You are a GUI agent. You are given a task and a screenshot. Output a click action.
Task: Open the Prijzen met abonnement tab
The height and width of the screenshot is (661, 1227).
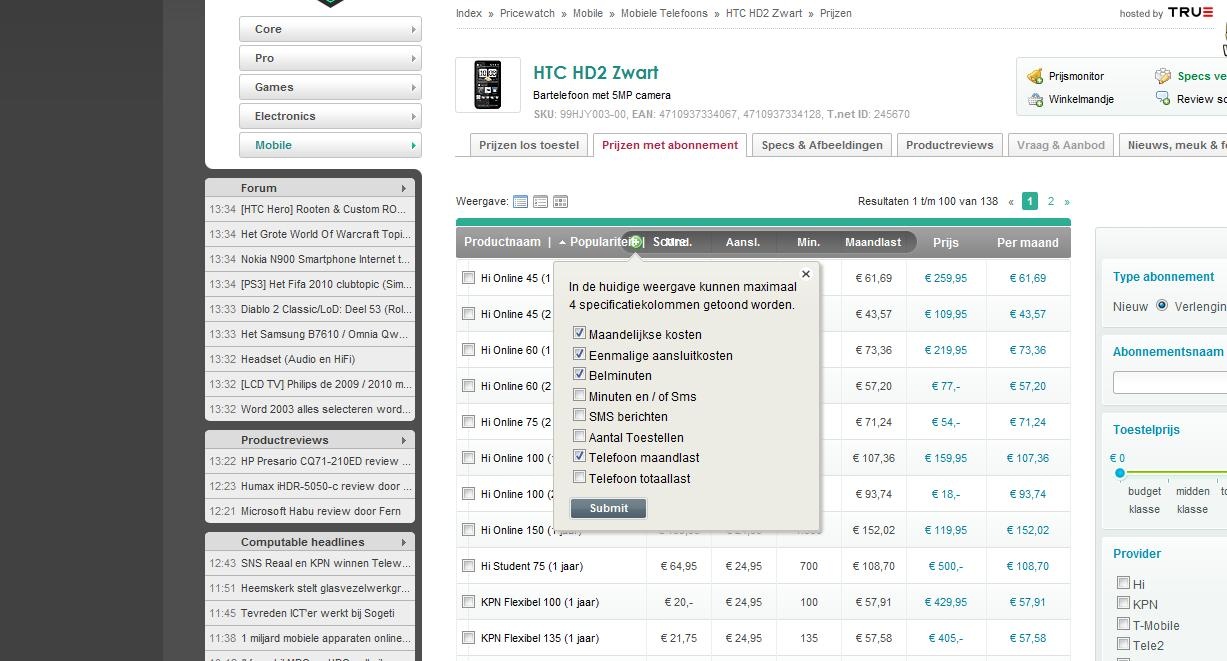coord(670,145)
